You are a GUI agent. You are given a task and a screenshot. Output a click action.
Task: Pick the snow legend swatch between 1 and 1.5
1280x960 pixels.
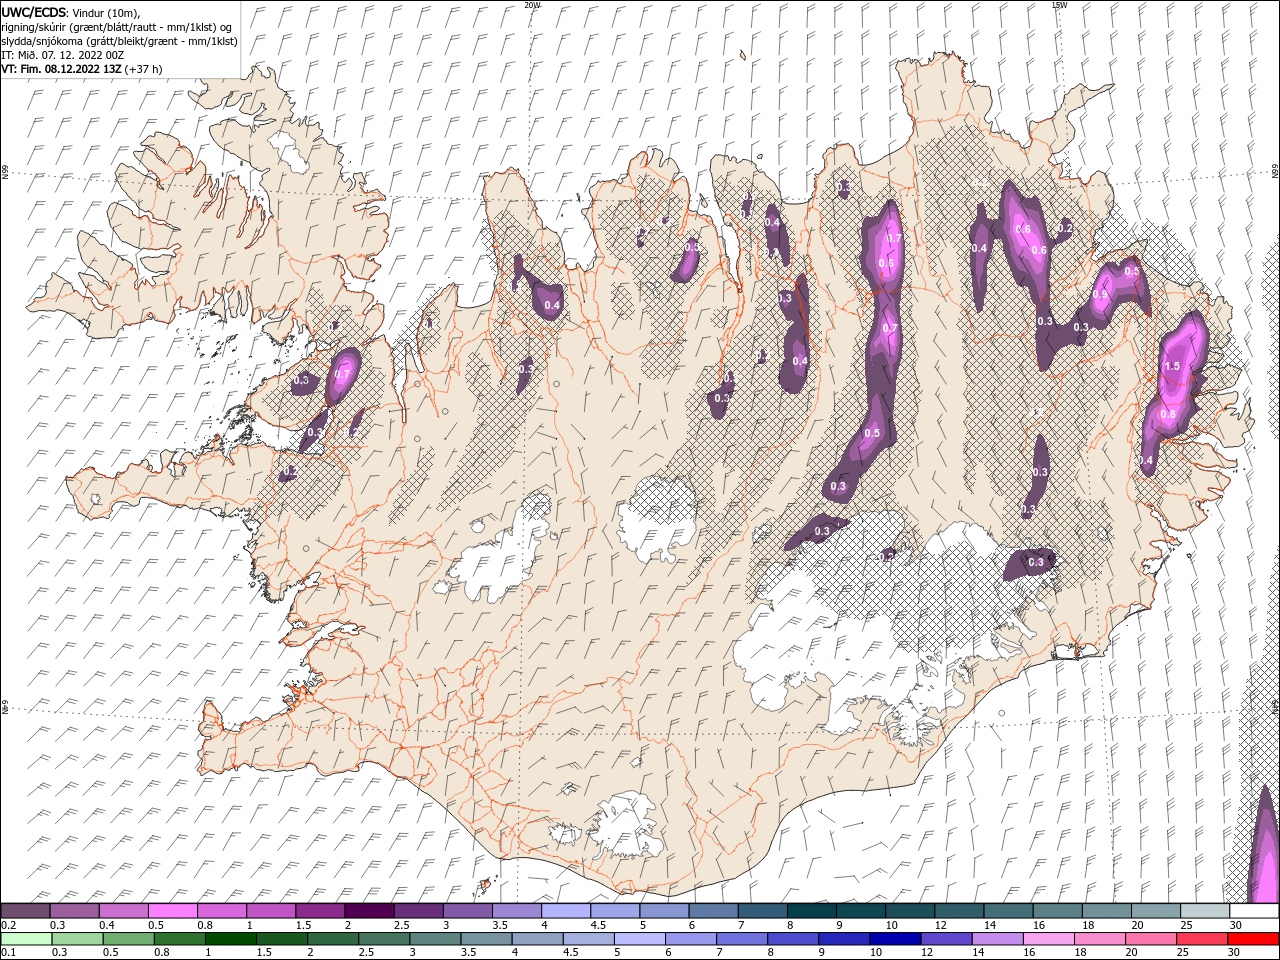click(271, 911)
